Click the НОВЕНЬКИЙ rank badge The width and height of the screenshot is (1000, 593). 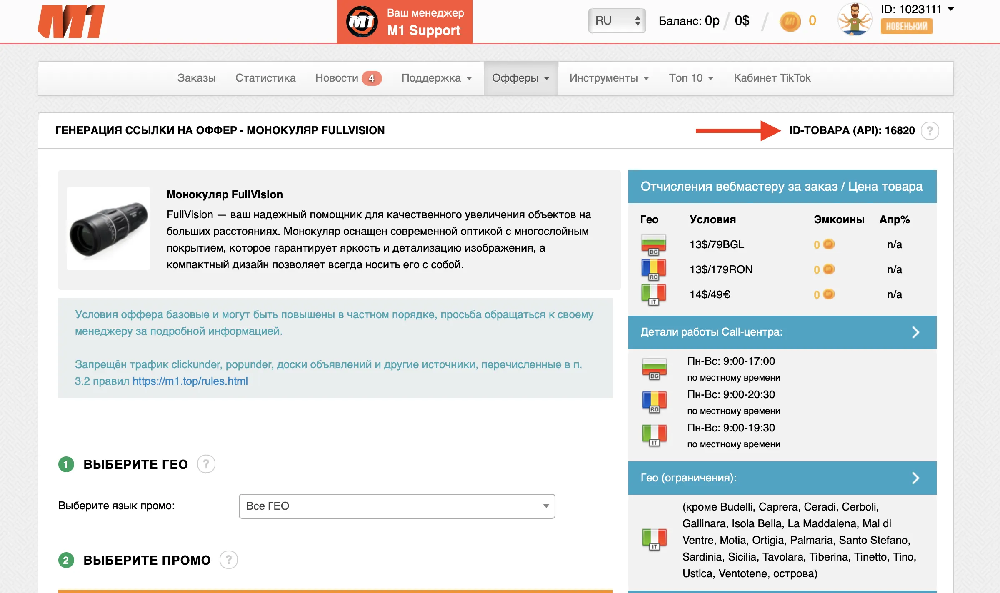point(906,26)
